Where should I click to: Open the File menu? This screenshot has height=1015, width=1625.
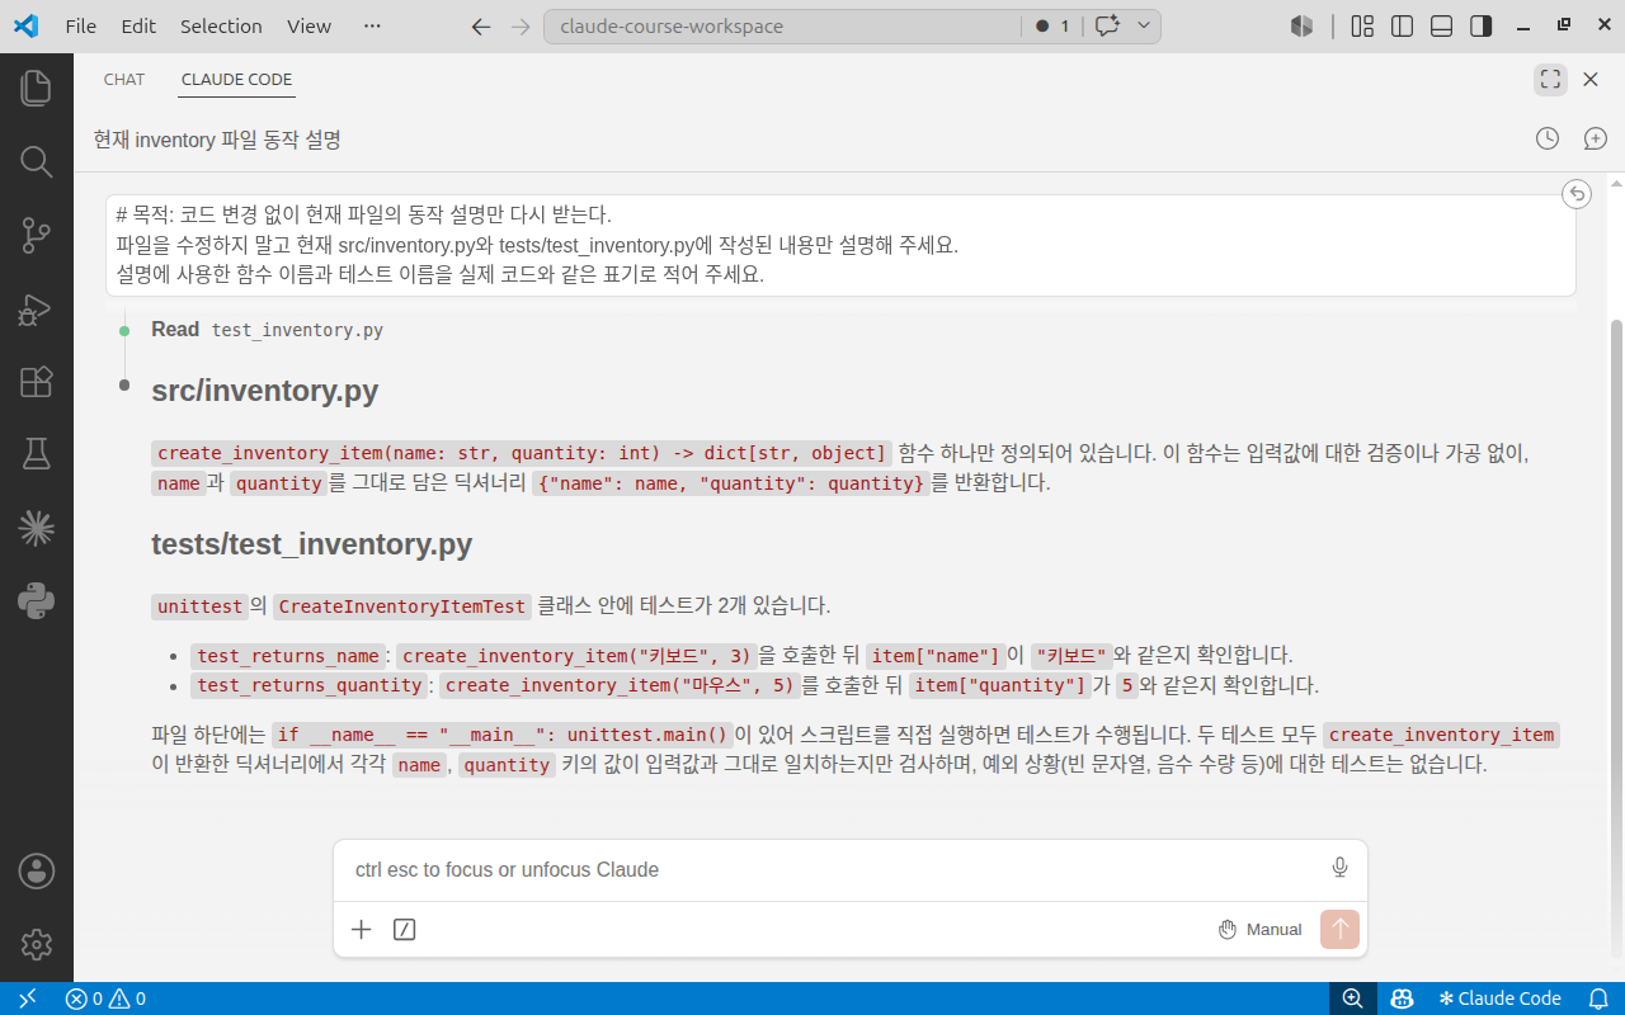tap(81, 26)
